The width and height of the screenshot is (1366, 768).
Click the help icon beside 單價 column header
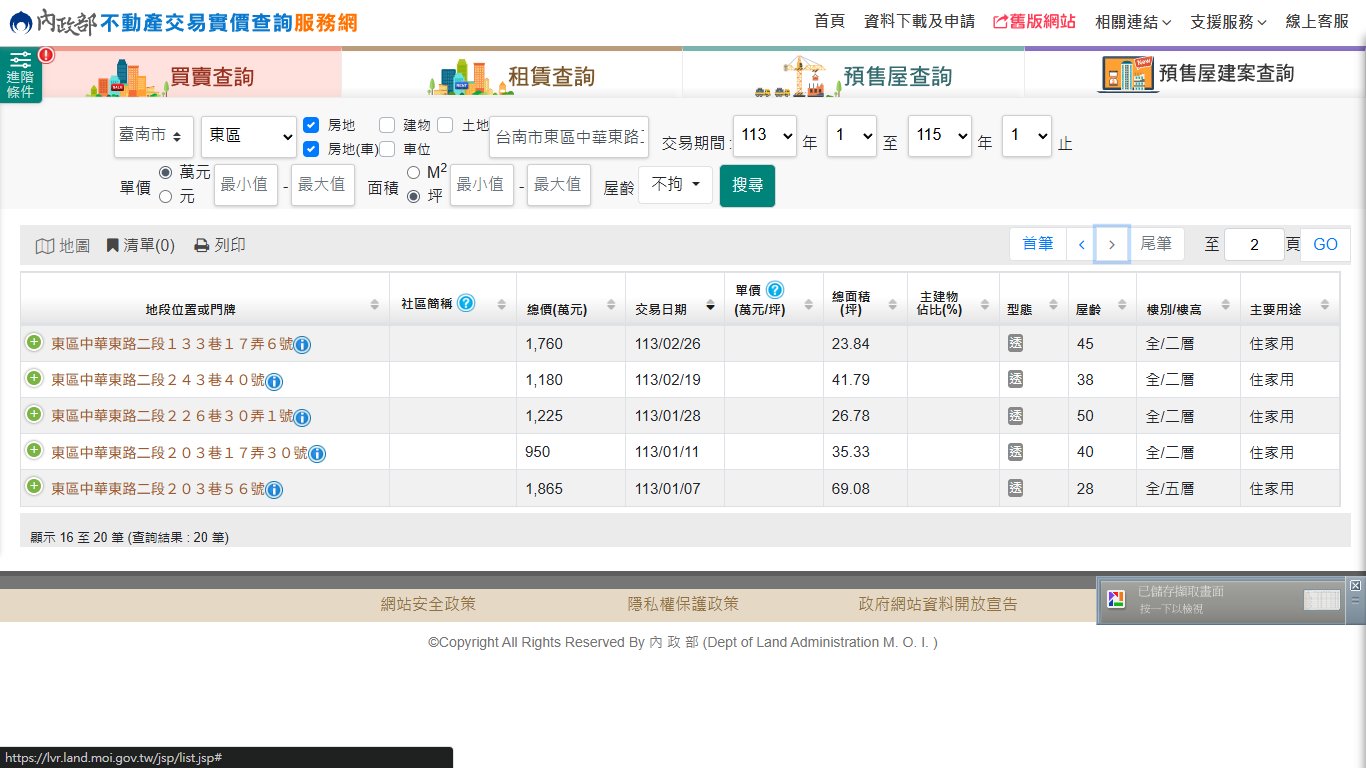(775, 290)
